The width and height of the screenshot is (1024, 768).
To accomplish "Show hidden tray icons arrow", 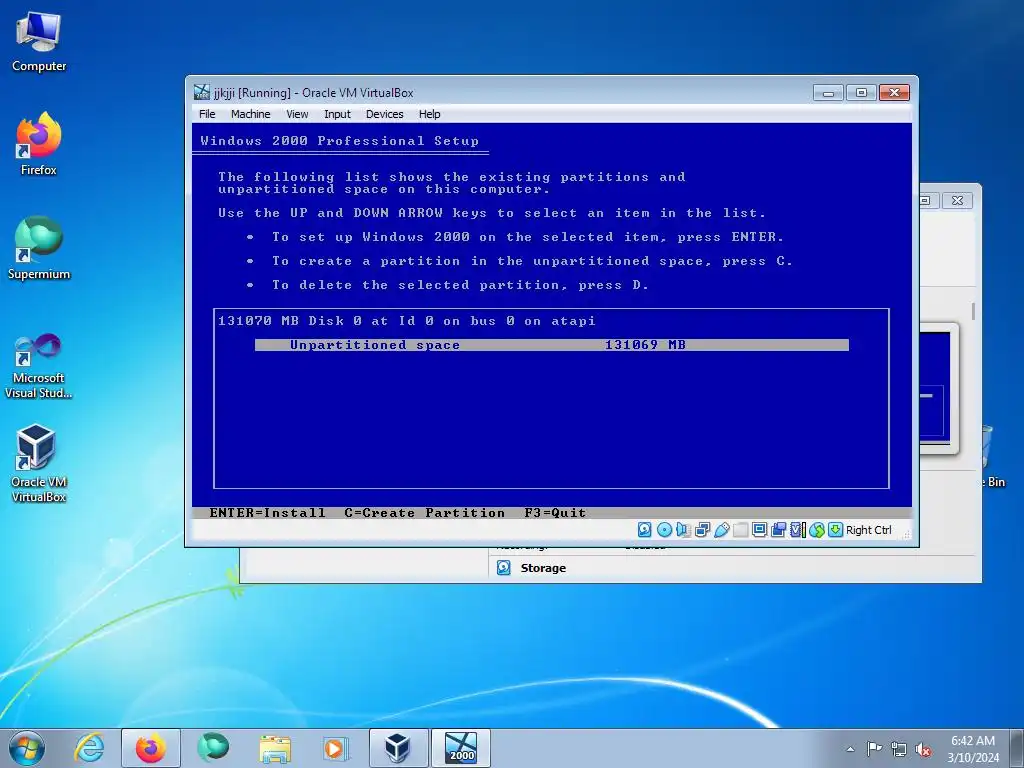I will [x=850, y=749].
